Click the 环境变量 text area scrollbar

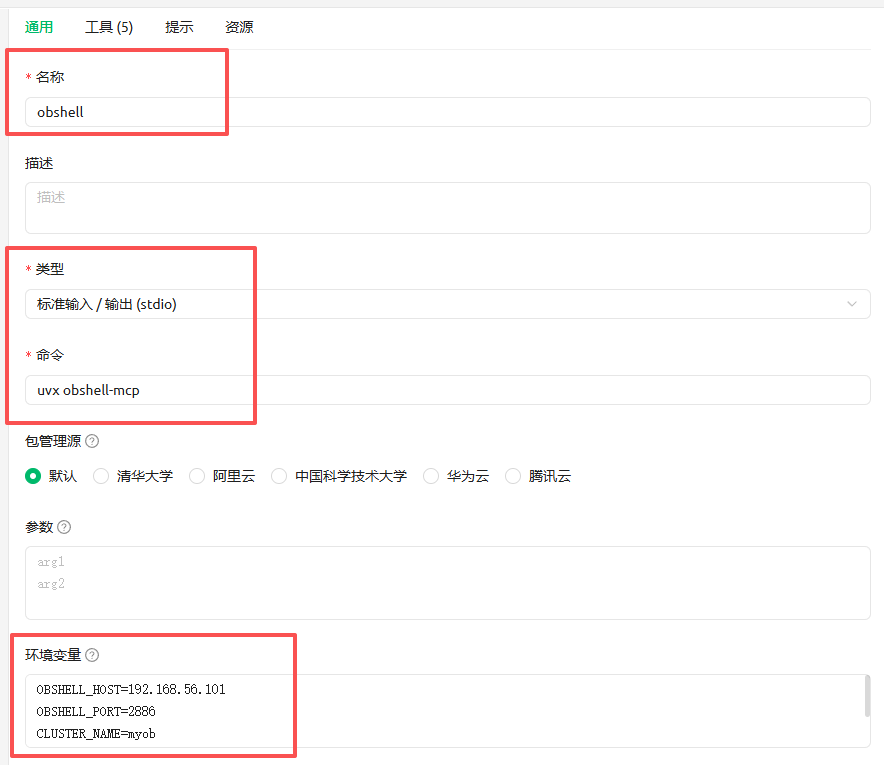coord(866,696)
